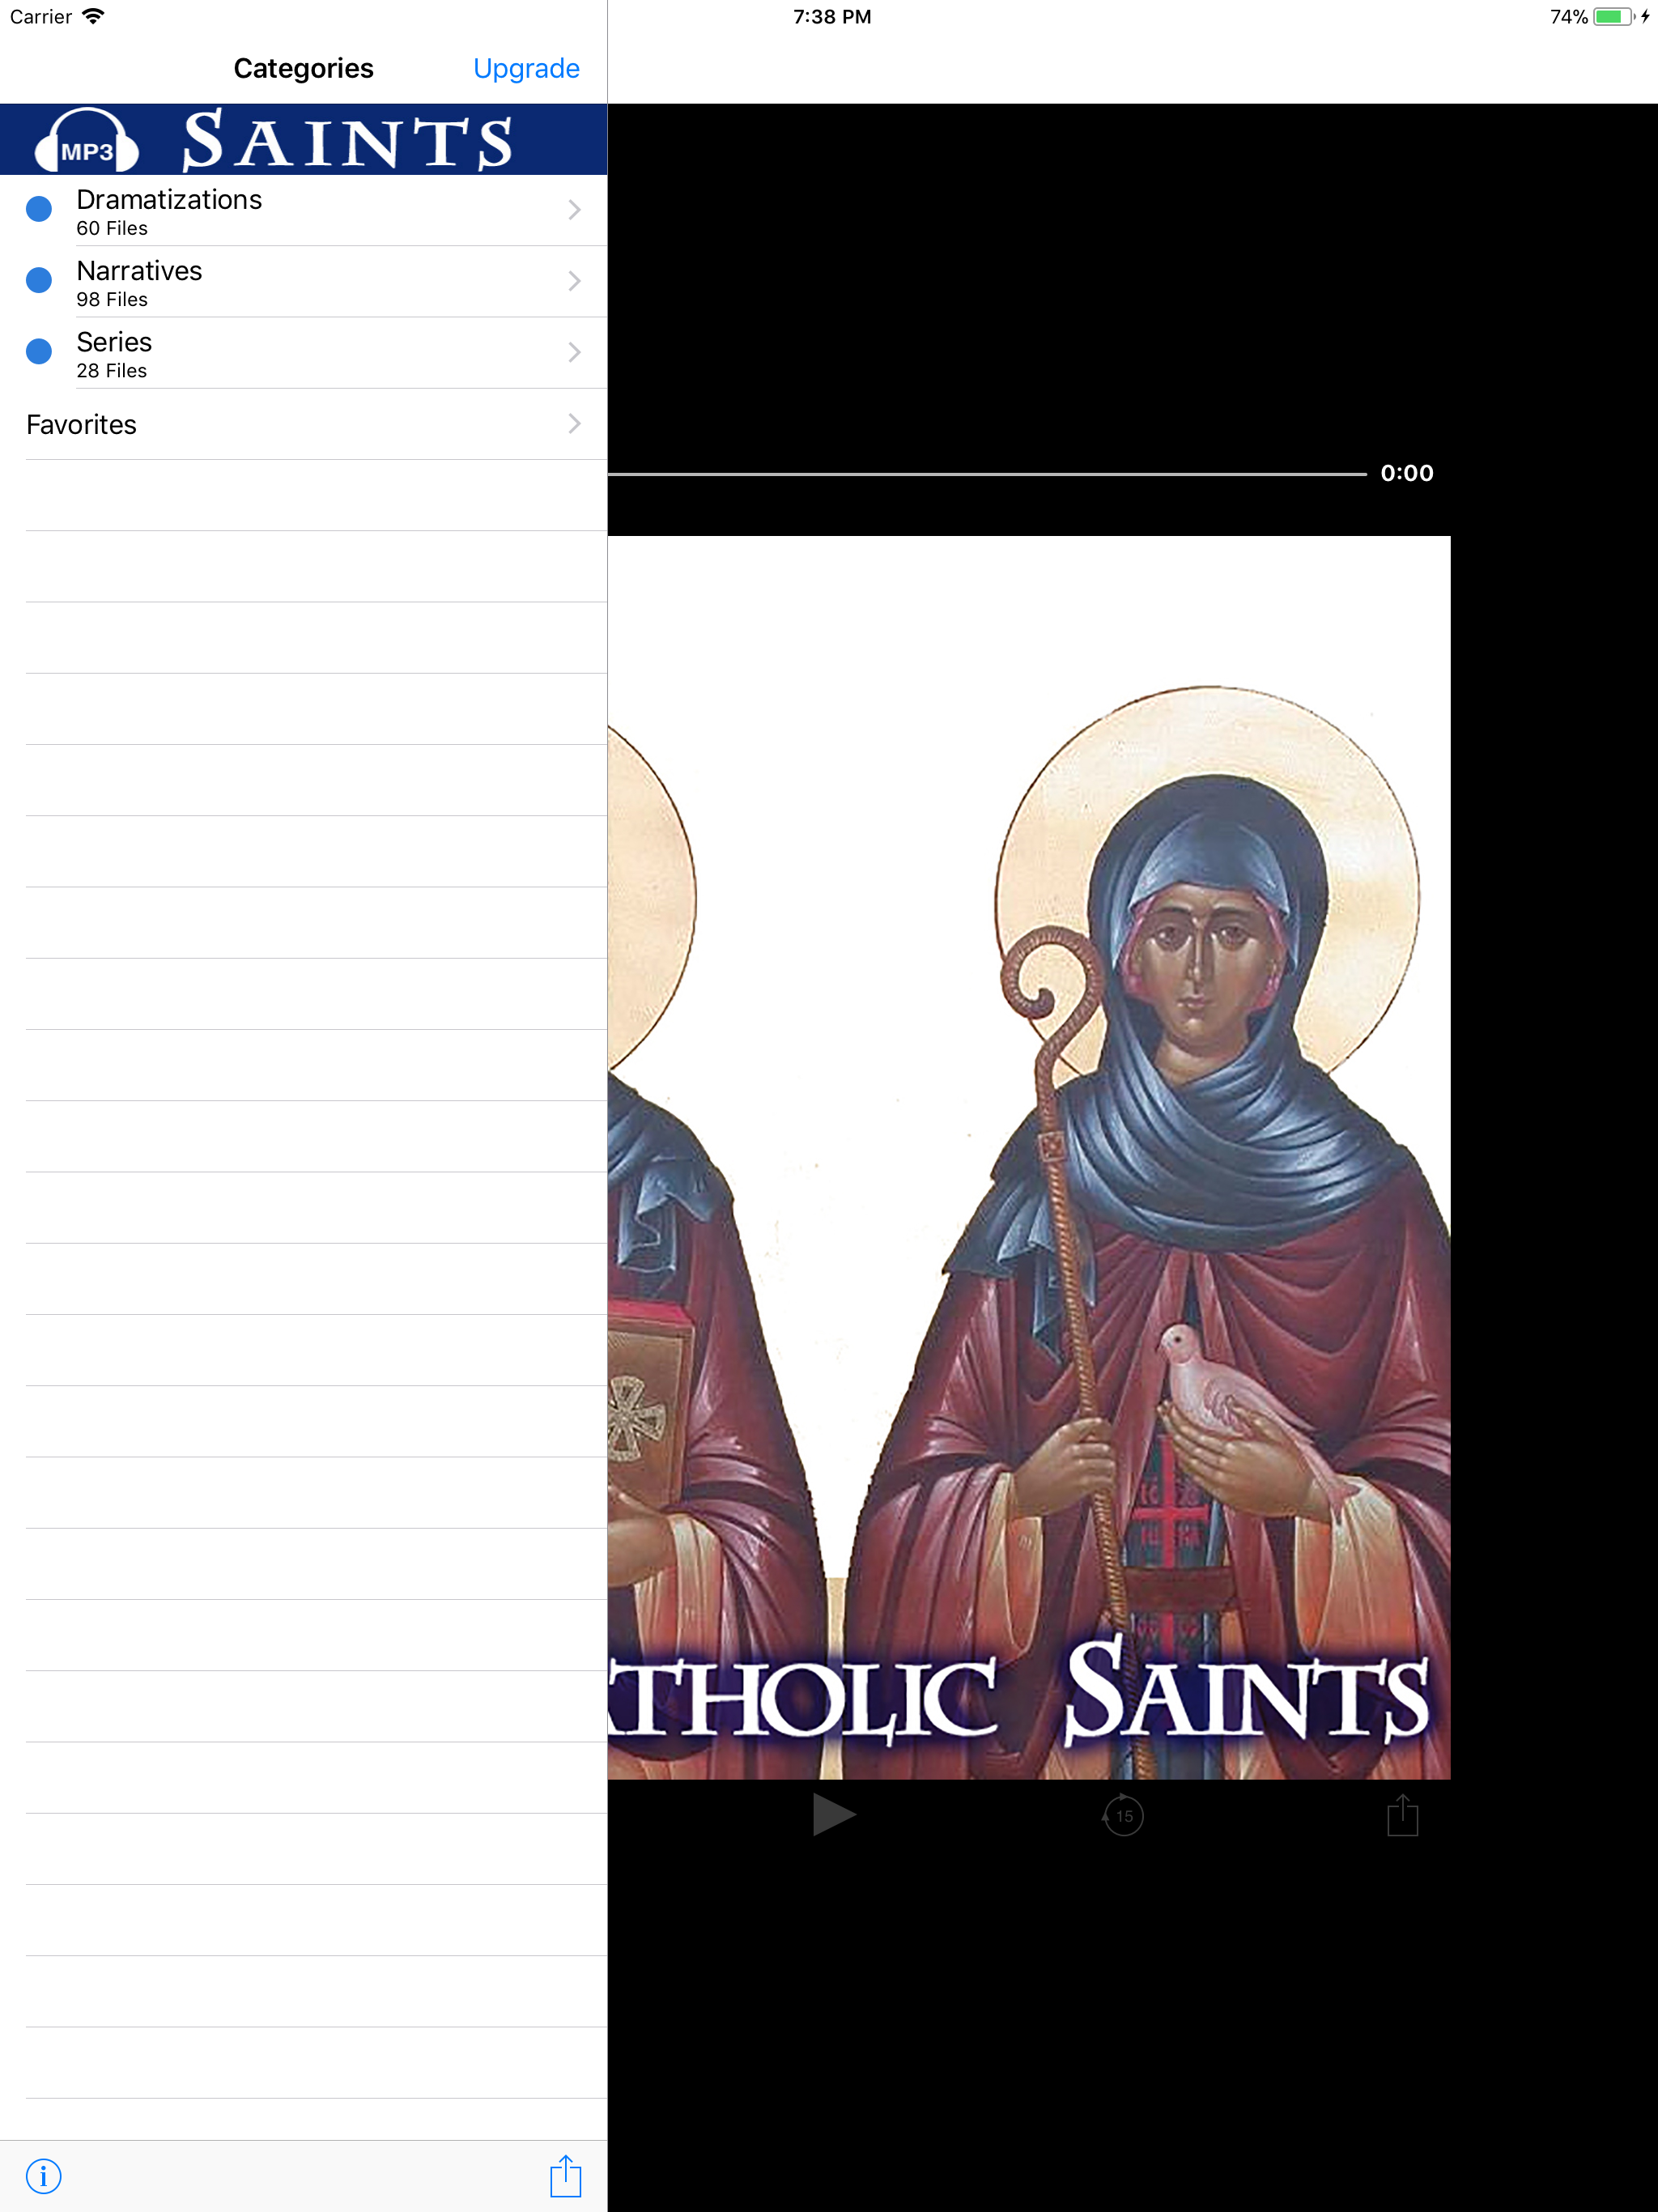Tap the Wi-Fi status icon
Image resolution: width=1658 pixels, height=2212 pixels.
point(93,16)
